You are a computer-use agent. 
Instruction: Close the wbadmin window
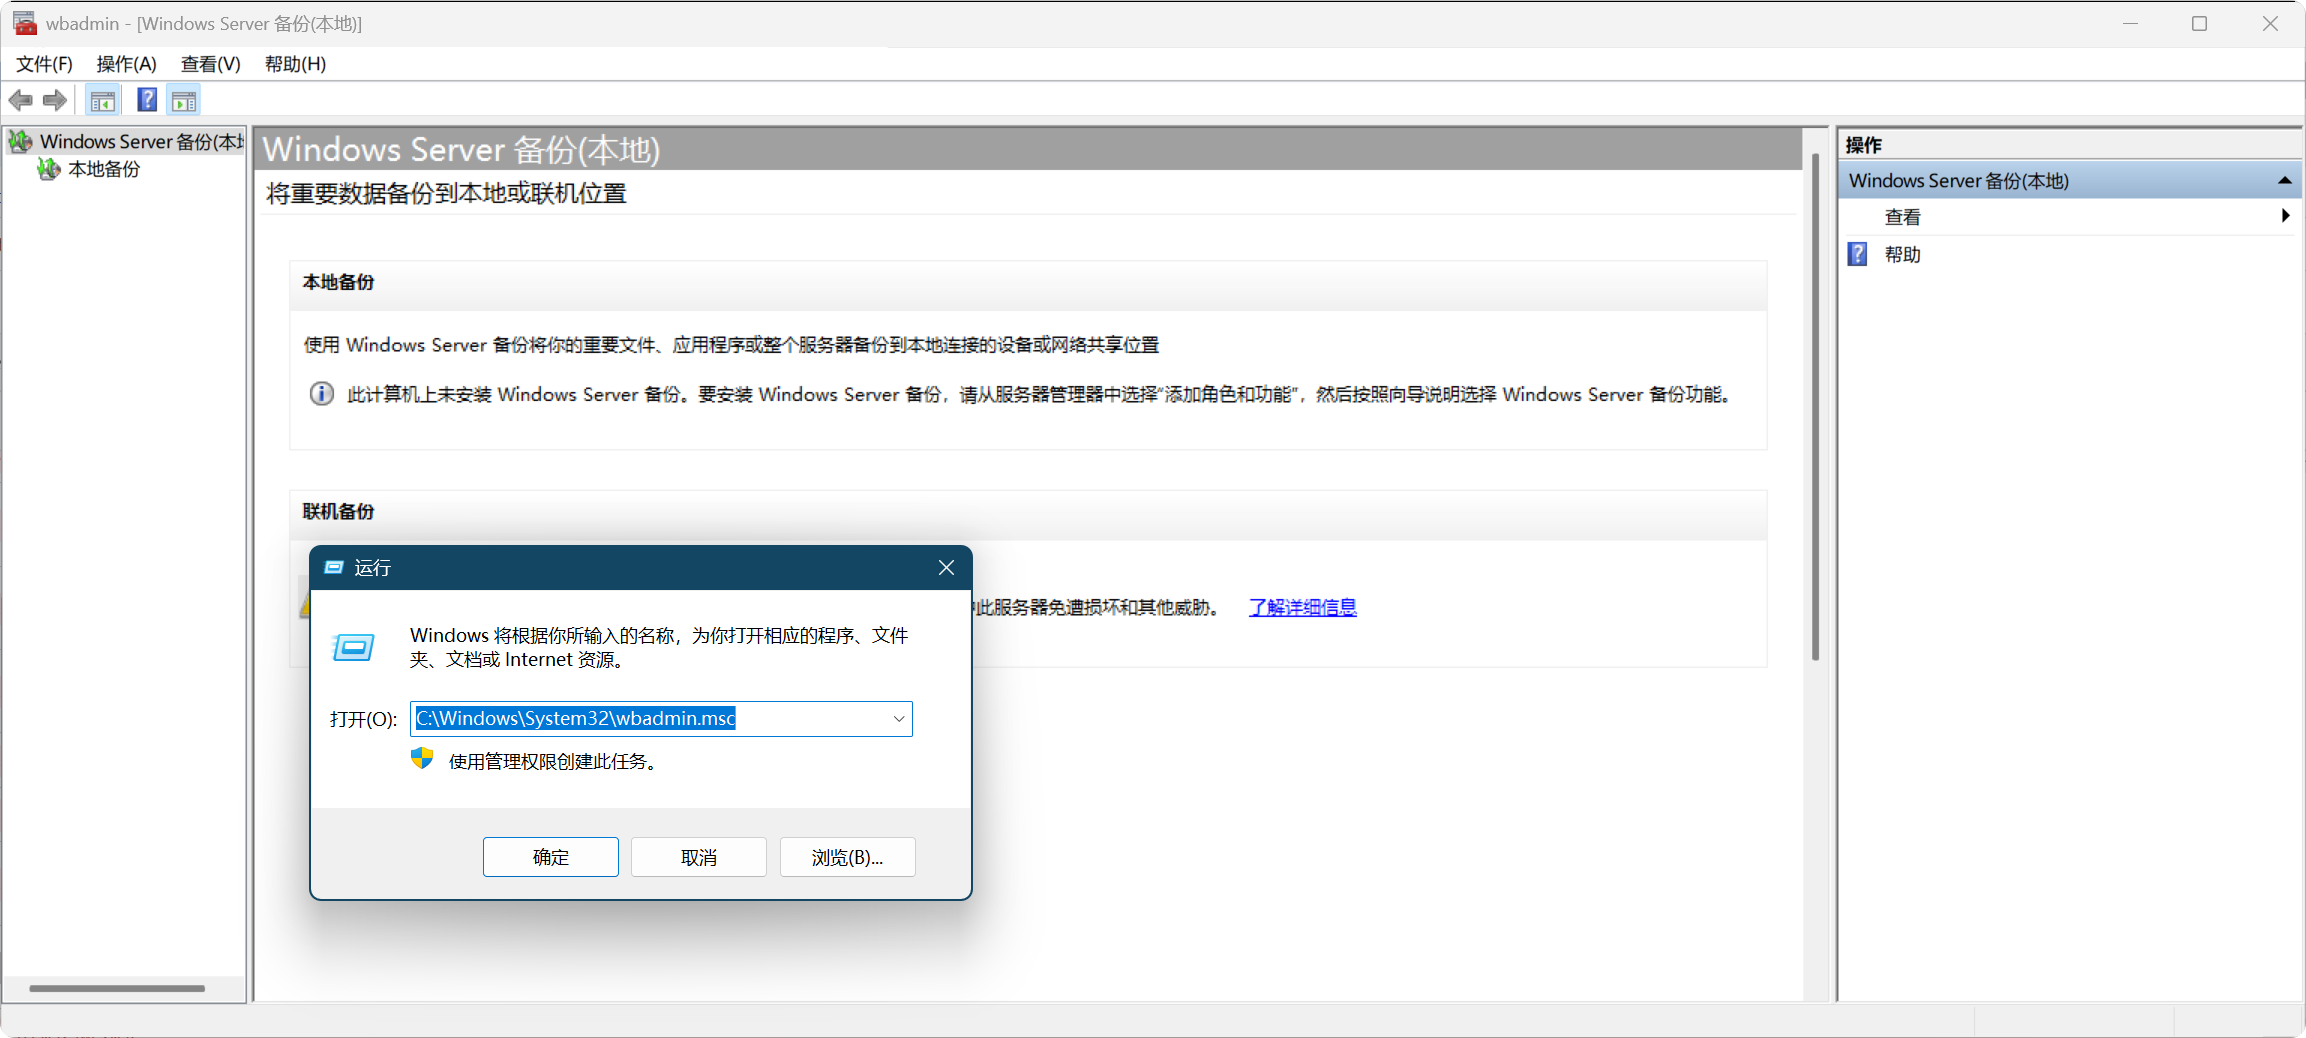2270,23
